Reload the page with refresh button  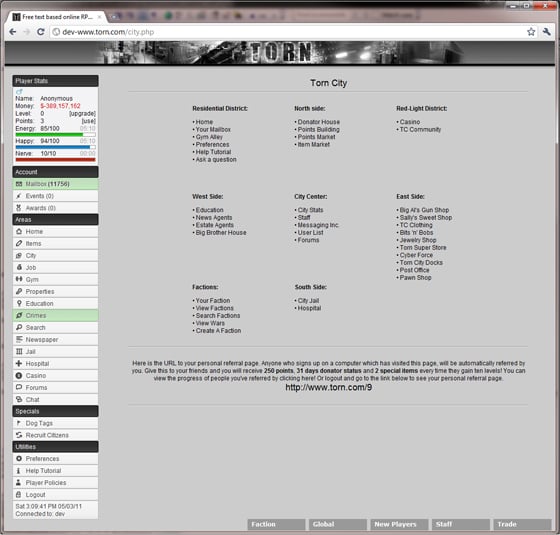[x=41, y=32]
